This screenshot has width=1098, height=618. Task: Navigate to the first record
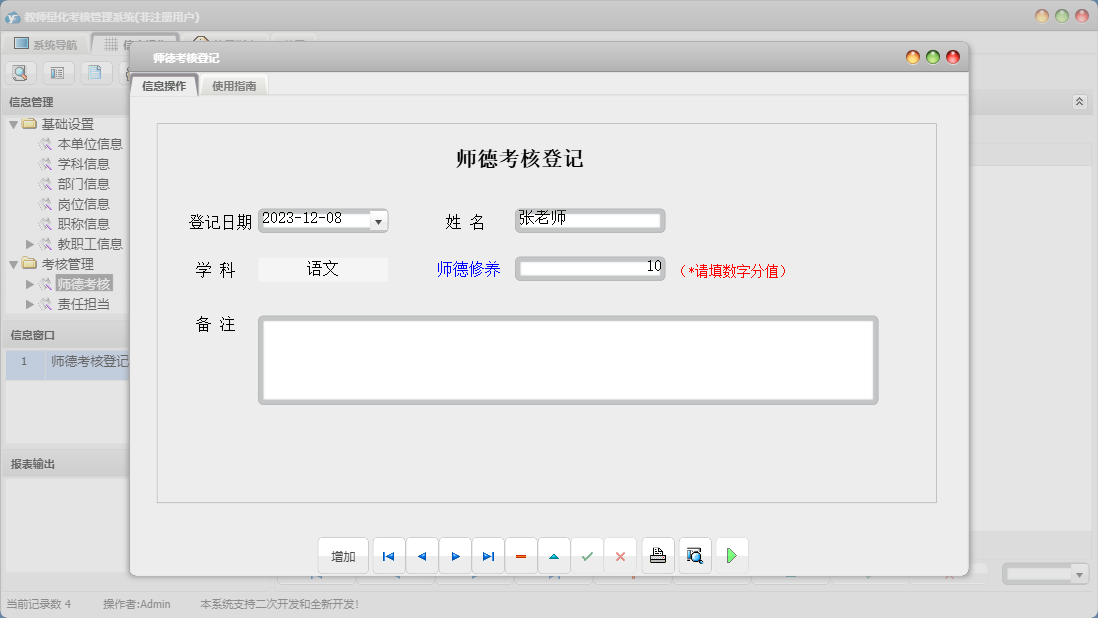pyautogui.click(x=388, y=555)
